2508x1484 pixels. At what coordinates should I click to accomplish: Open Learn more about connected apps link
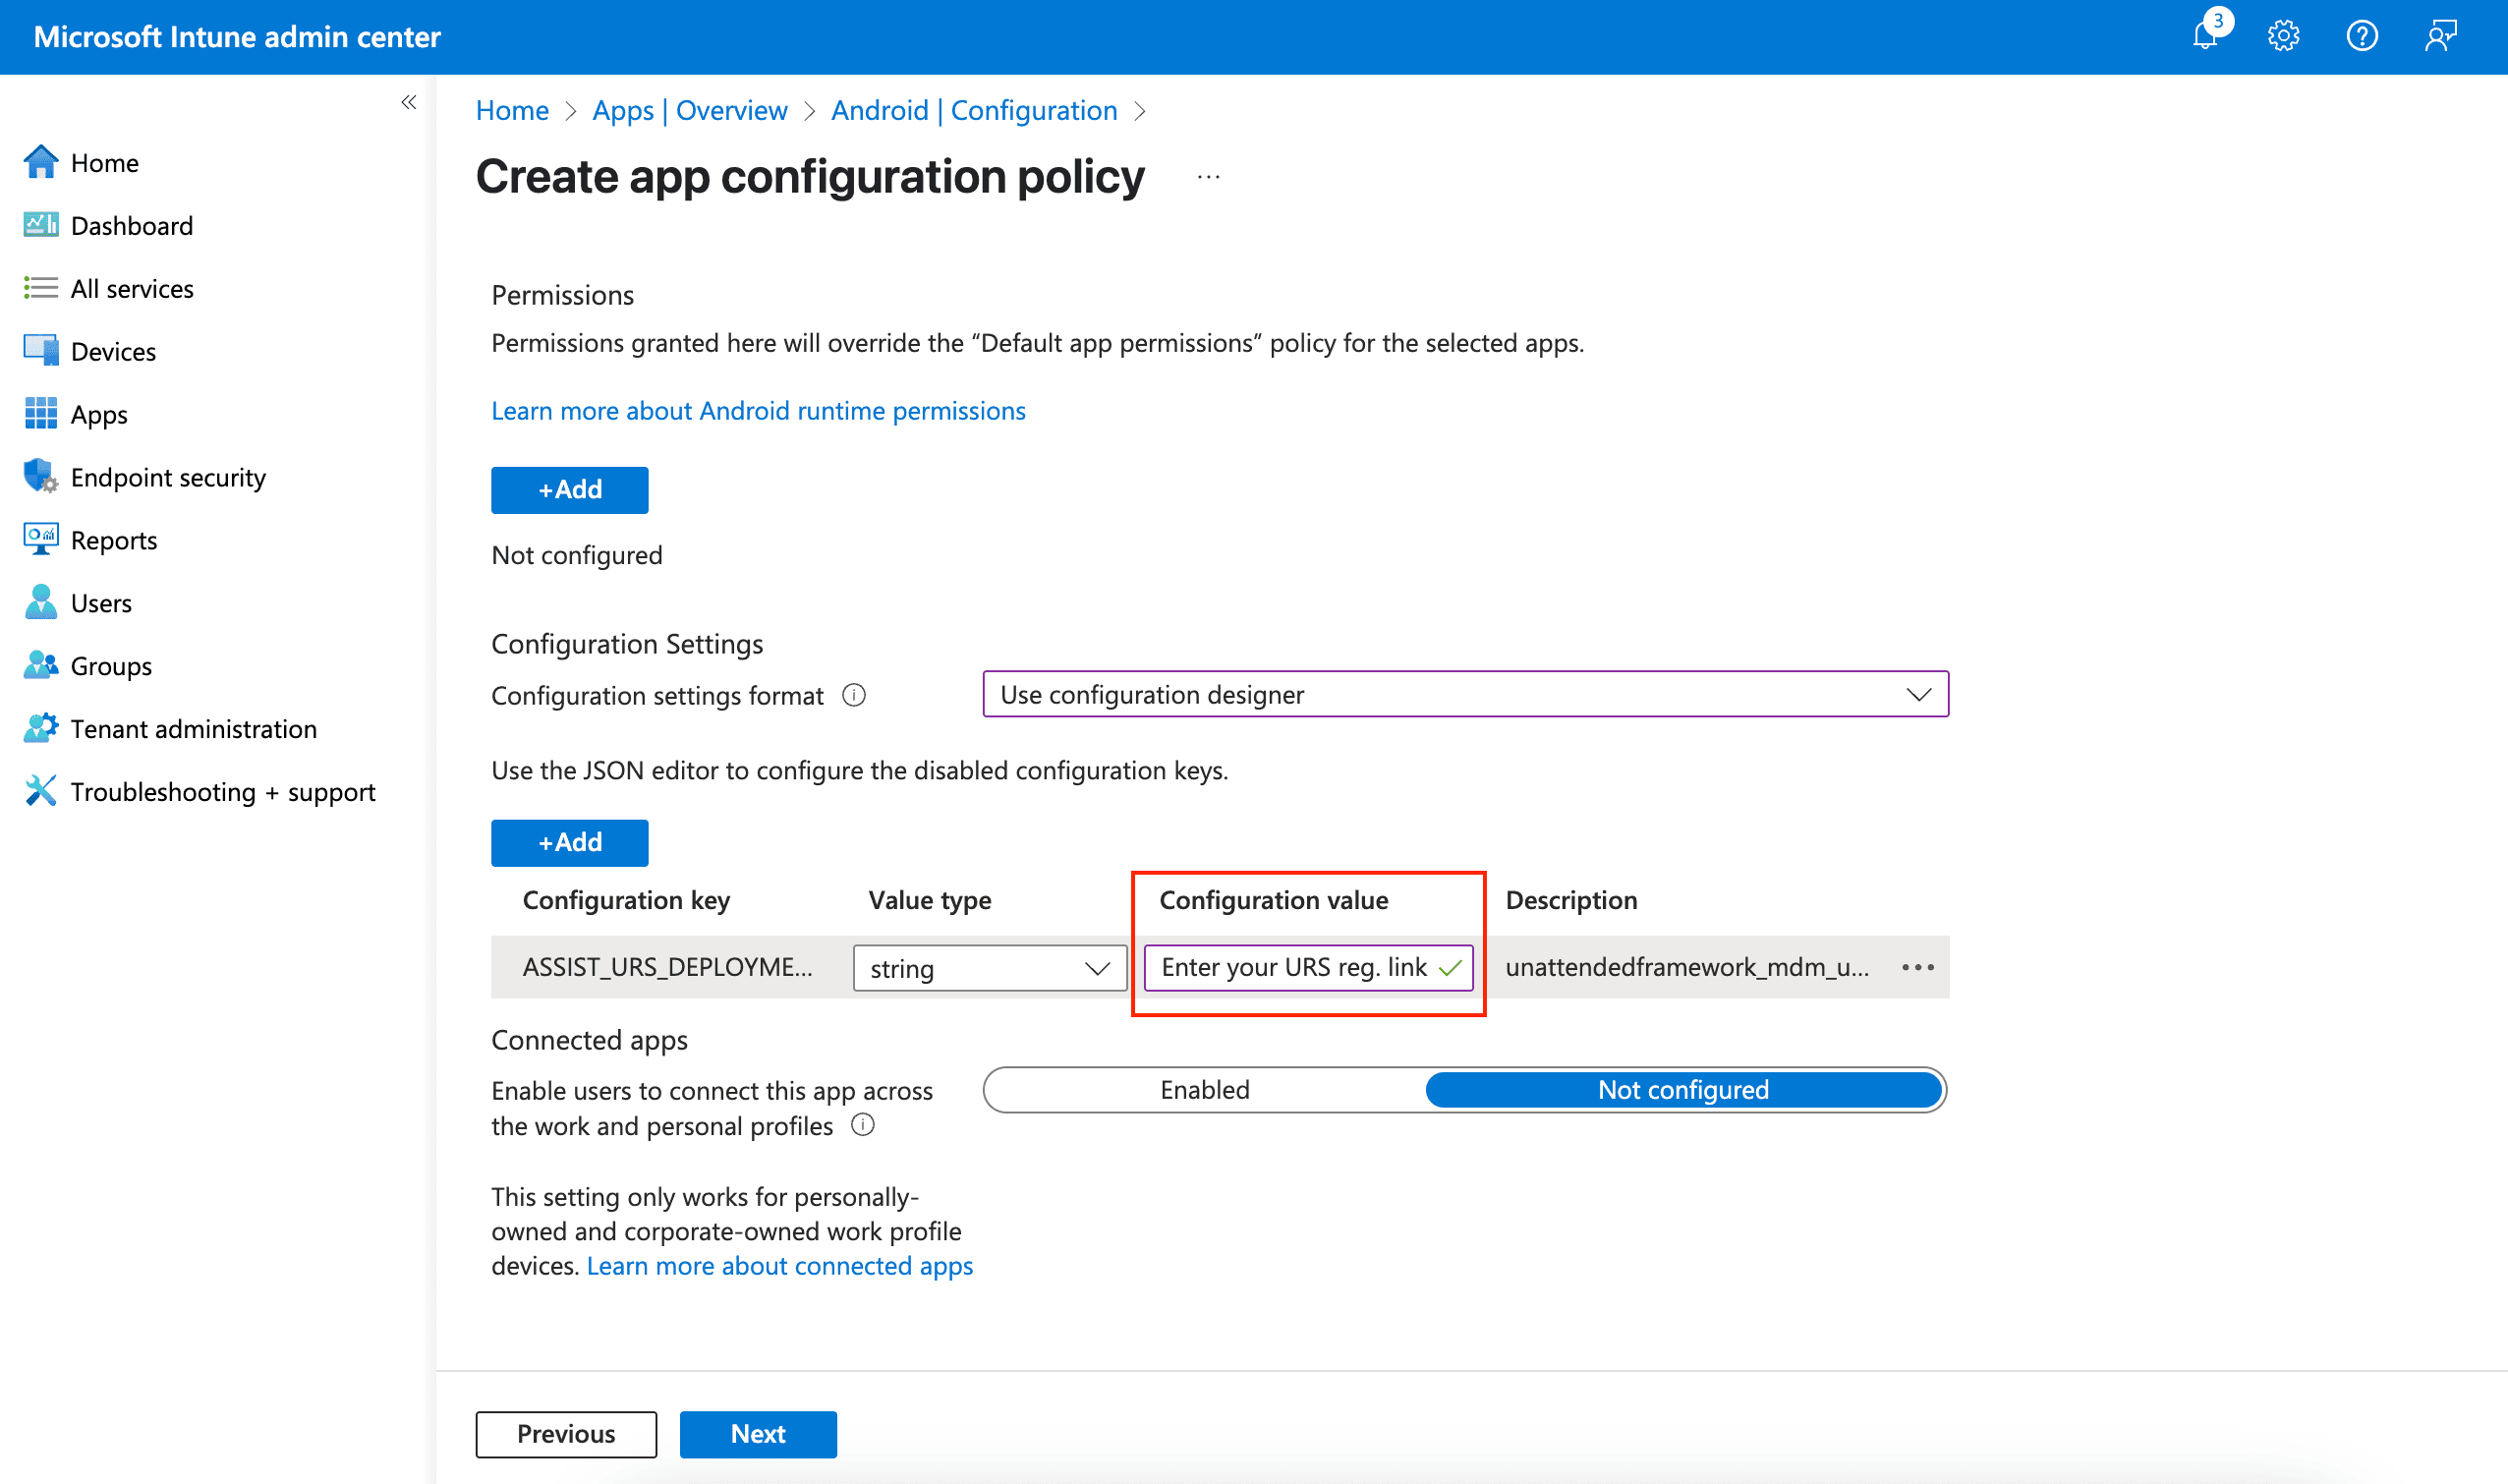click(779, 1266)
